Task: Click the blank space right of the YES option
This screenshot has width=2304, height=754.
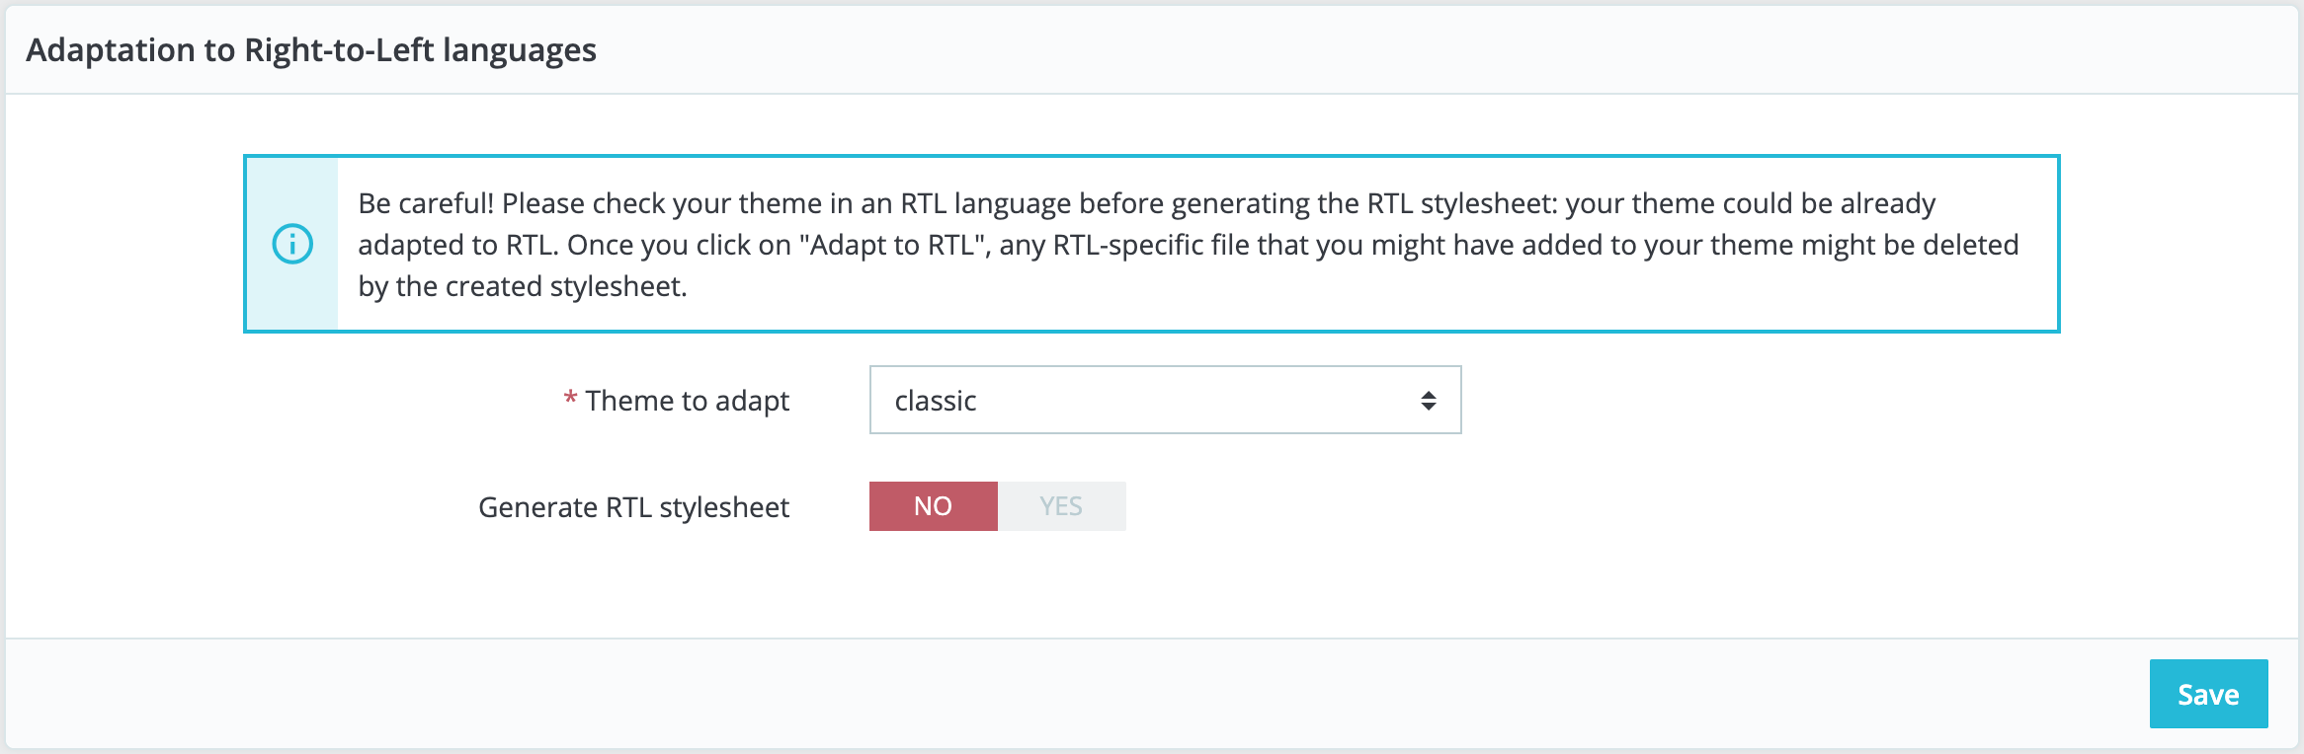Action: [1500, 506]
